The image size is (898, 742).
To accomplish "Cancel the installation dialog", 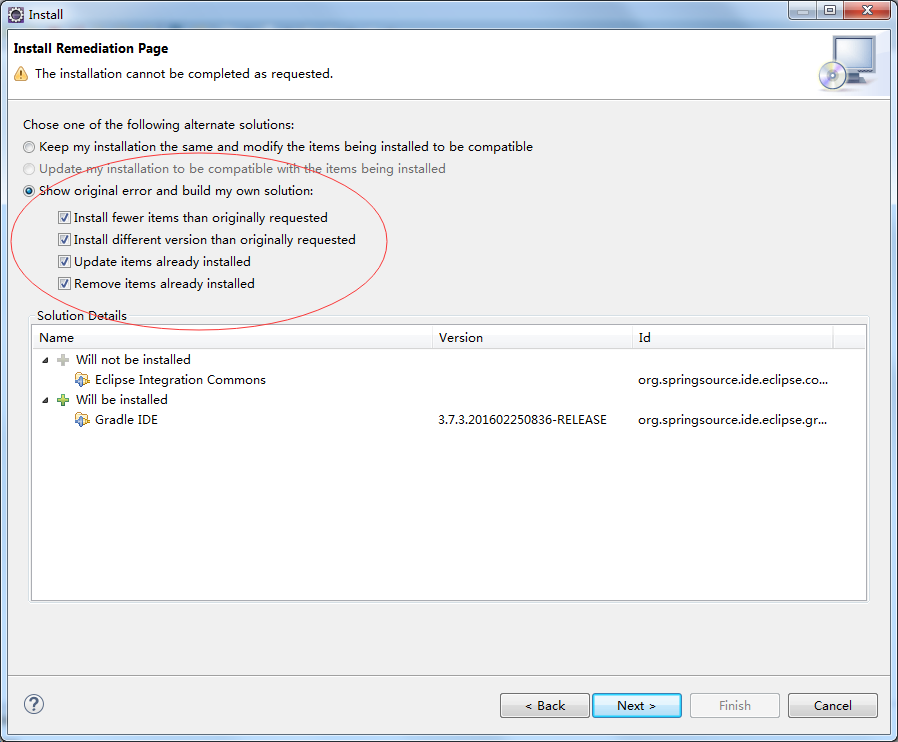I will point(833,705).
